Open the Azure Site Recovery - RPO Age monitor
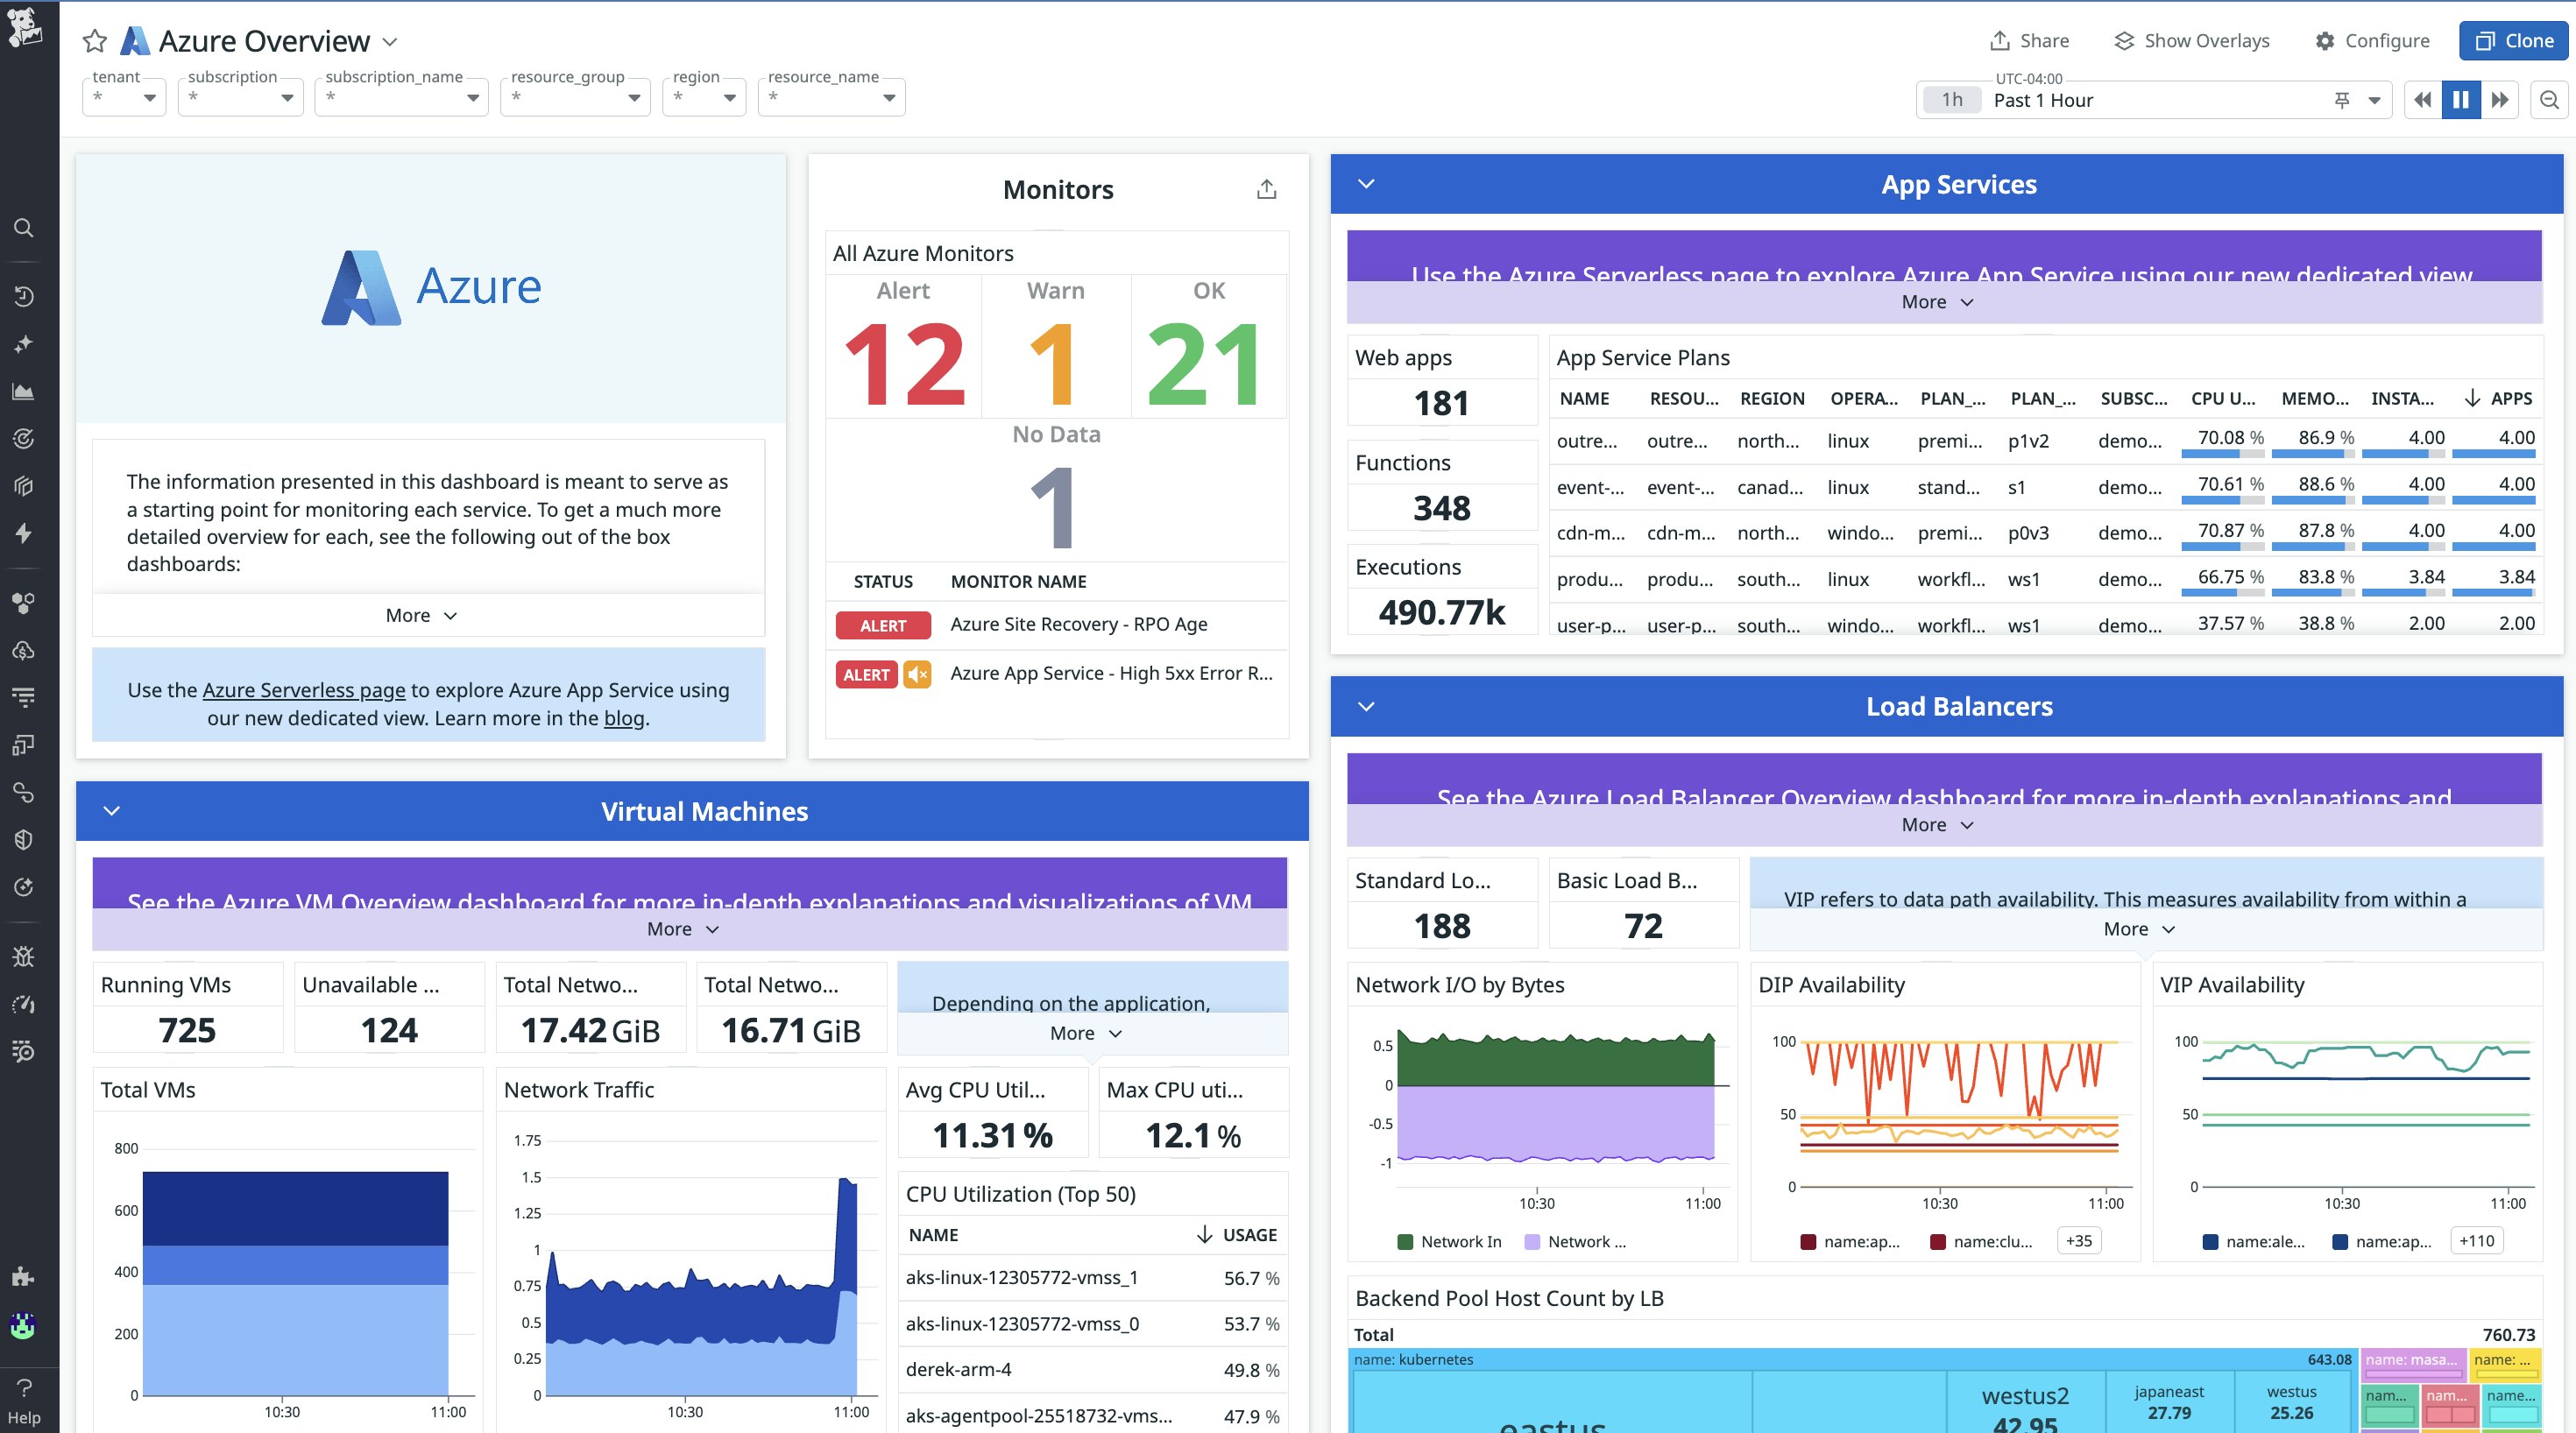The width and height of the screenshot is (2576, 1433). [x=1079, y=624]
